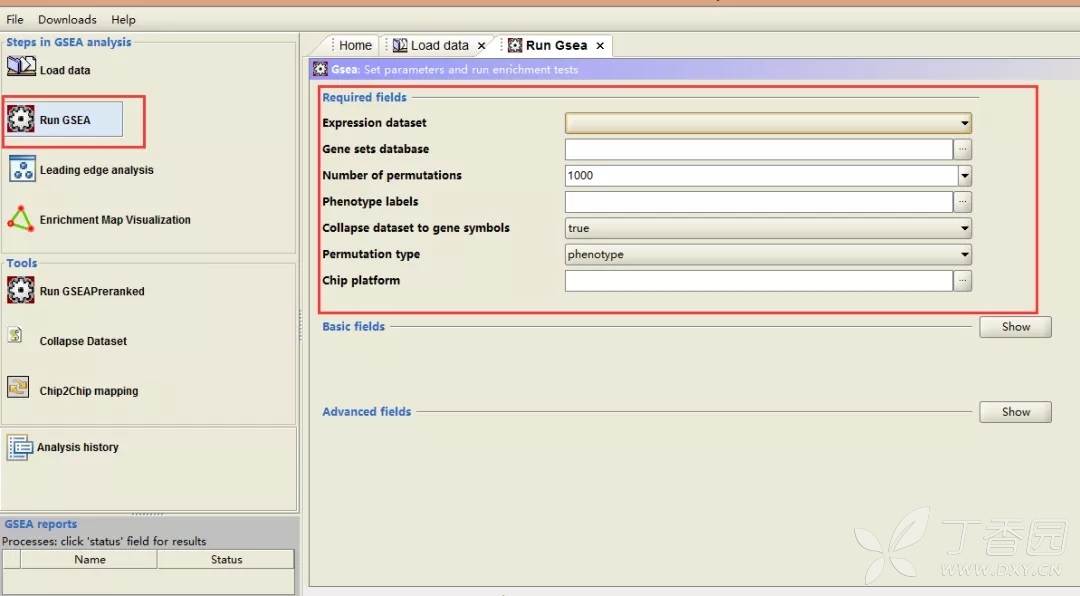Click the Chip platform input field
The height and width of the screenshot is (596, 1080).
[x=759, y=280]
